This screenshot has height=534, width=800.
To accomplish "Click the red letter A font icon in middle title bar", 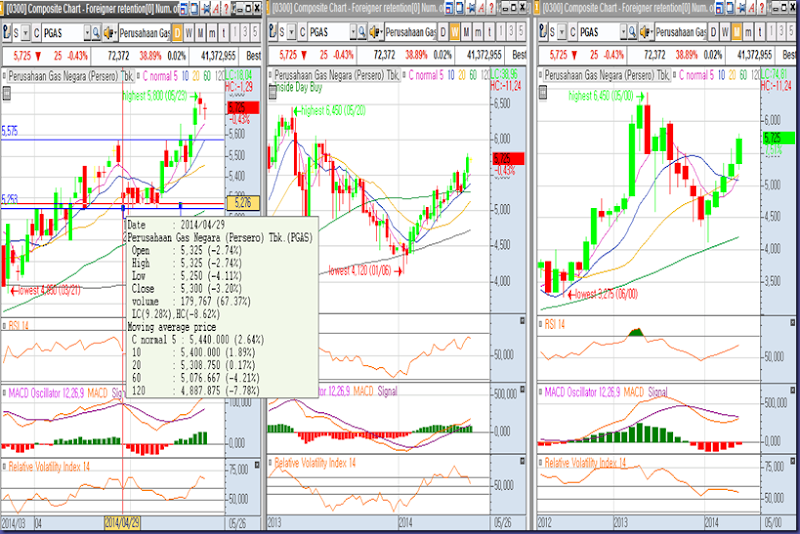I will click(481, 8).
